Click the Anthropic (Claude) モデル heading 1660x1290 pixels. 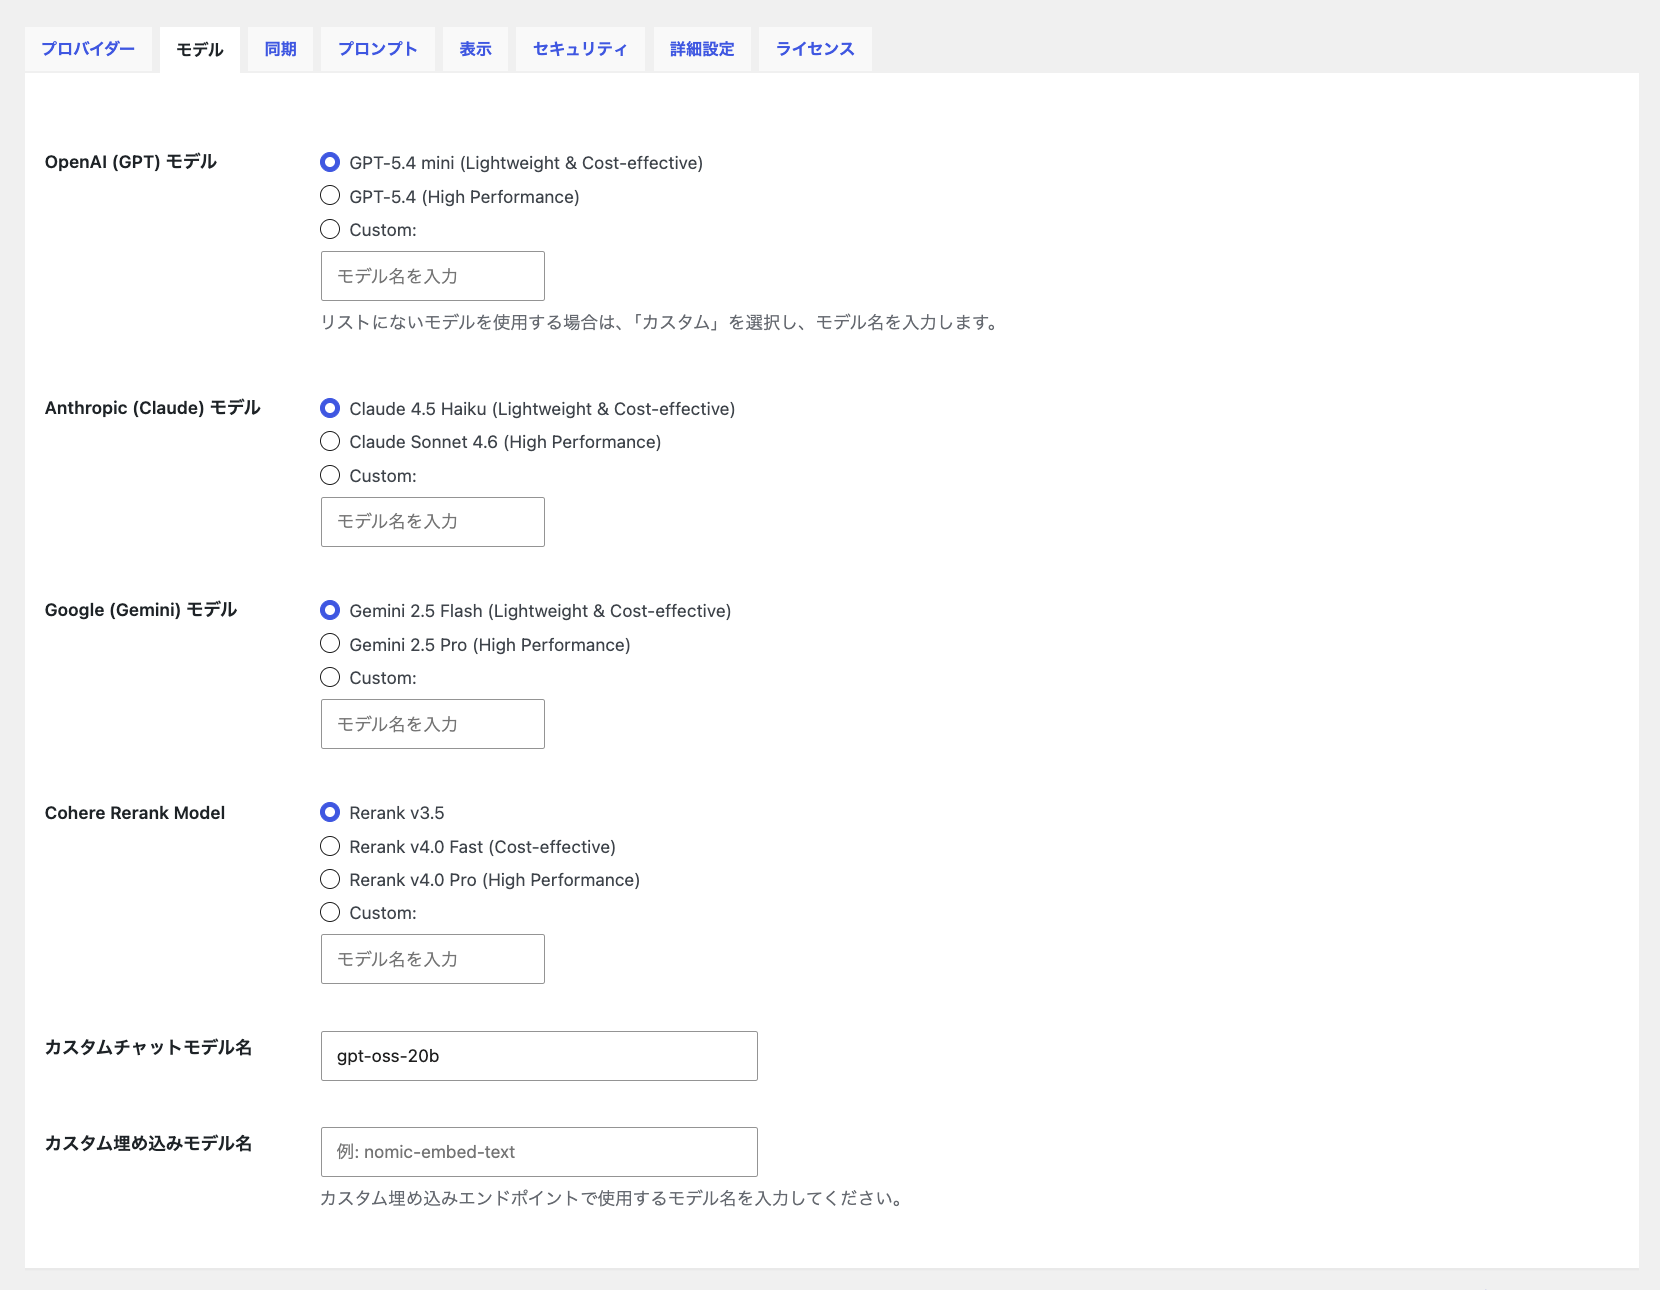click(153, 408)
